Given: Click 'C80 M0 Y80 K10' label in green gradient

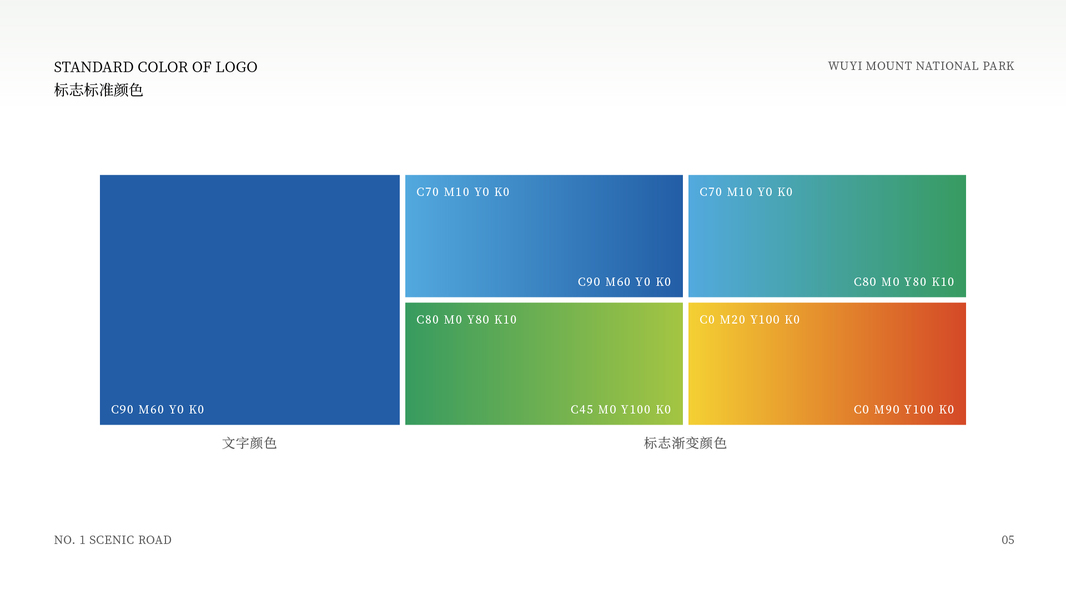Looking at the screenshot, I should tap(466, 320).
